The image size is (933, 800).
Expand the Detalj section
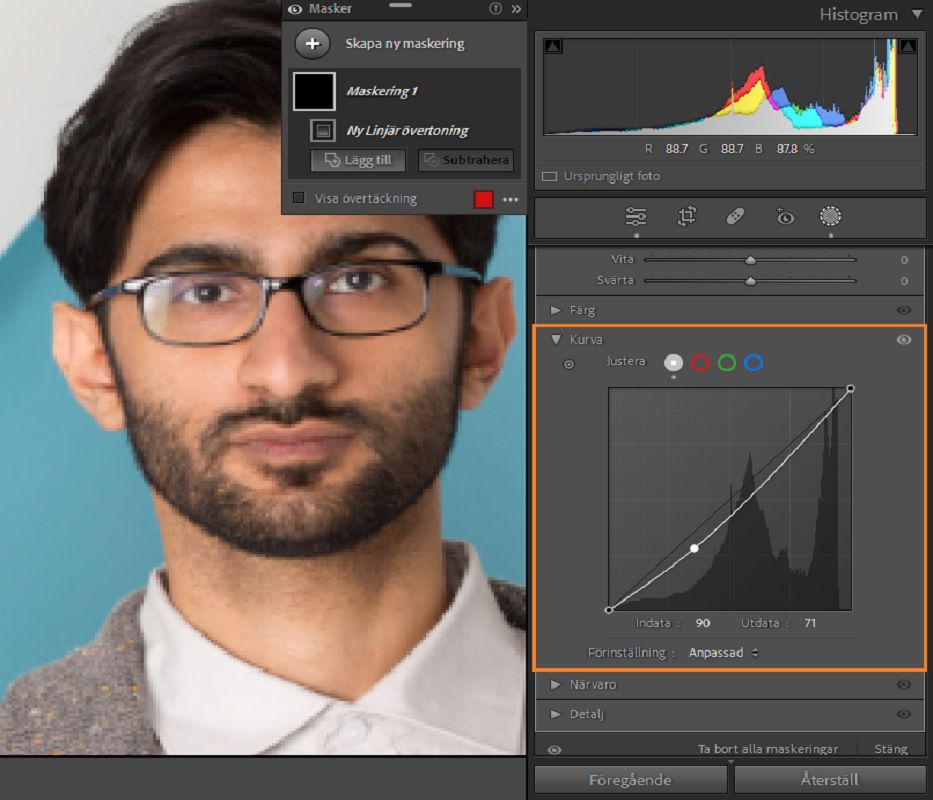556,714
